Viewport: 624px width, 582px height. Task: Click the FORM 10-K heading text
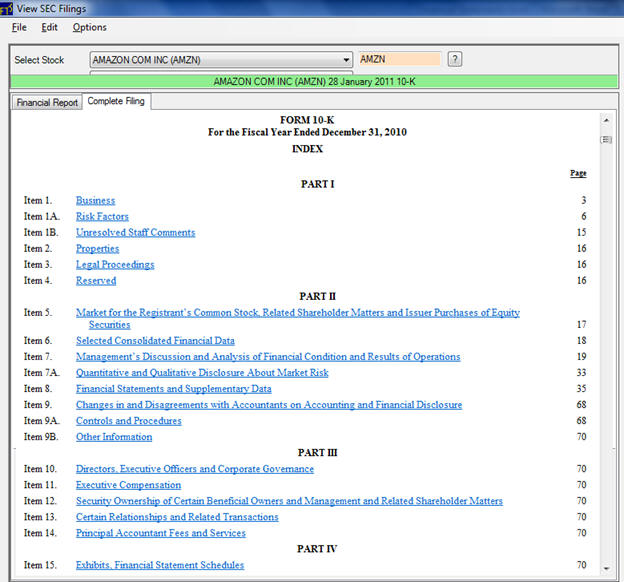pos(307,120)
